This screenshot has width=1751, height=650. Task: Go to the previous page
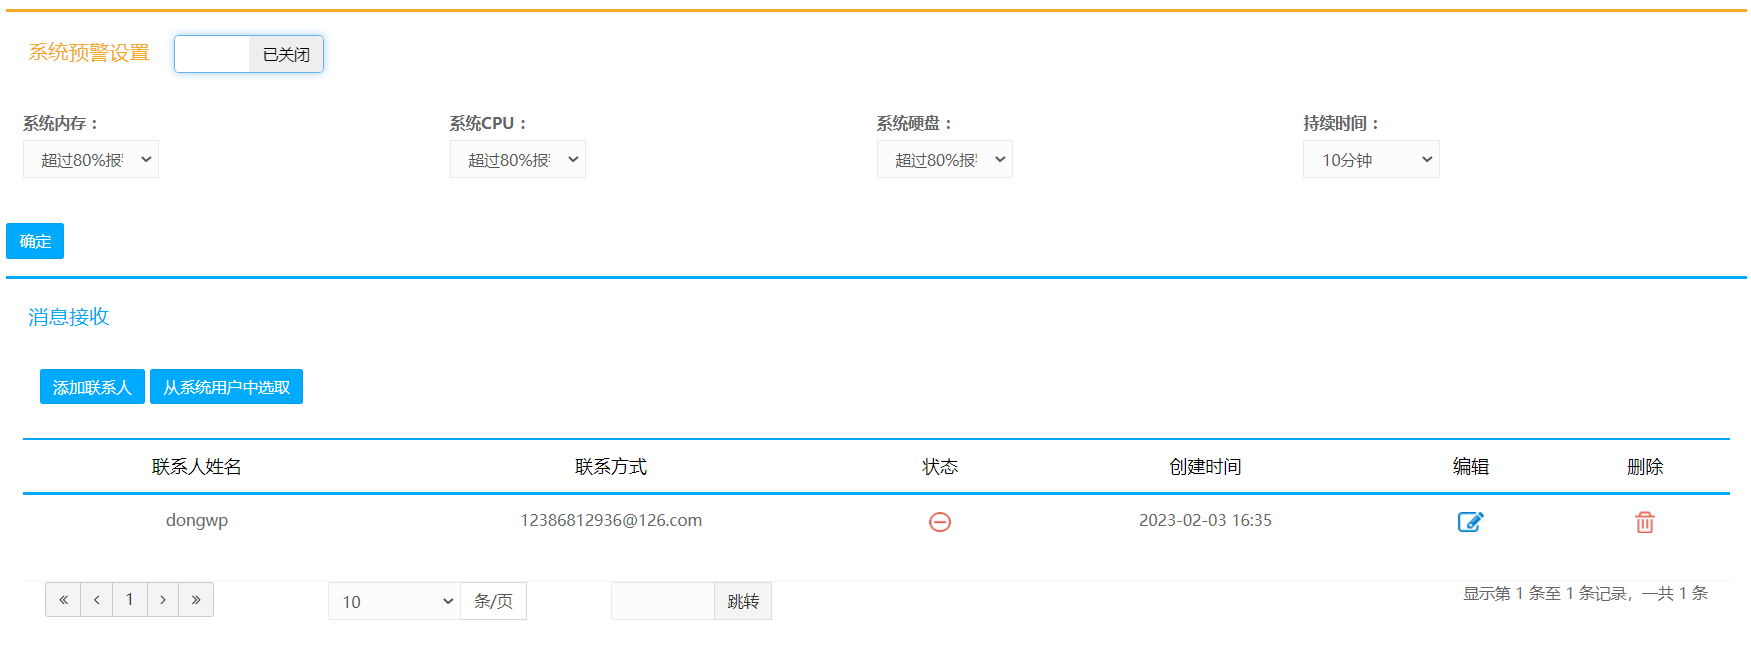click(97, 600)
